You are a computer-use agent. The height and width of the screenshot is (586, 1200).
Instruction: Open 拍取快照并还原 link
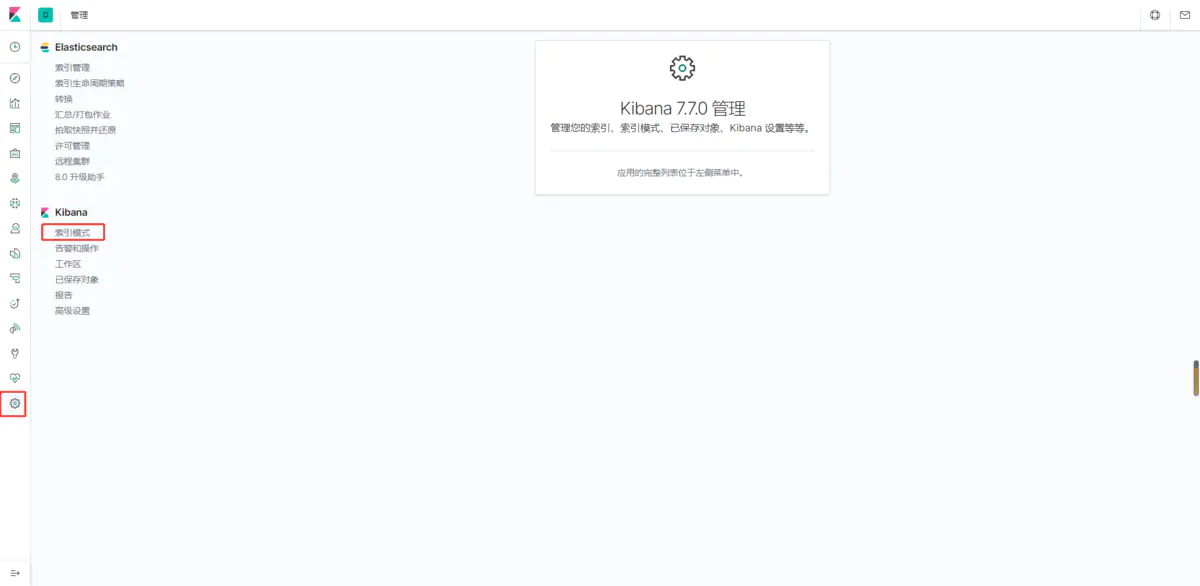85,130
